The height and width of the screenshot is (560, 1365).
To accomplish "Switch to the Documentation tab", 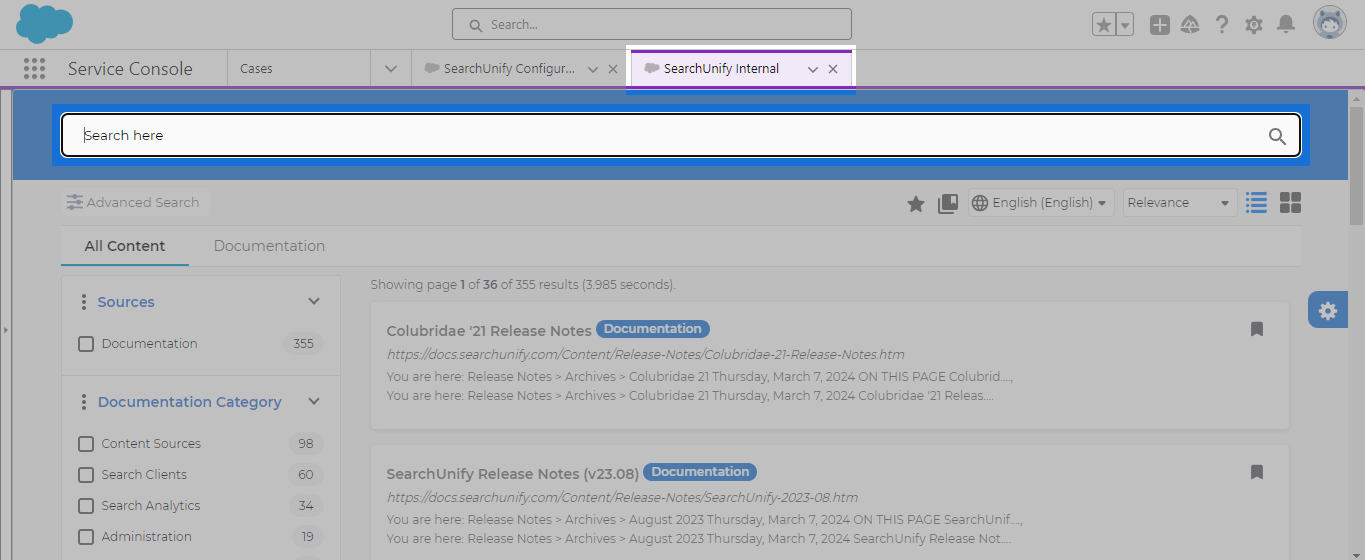I will [269, 246].
